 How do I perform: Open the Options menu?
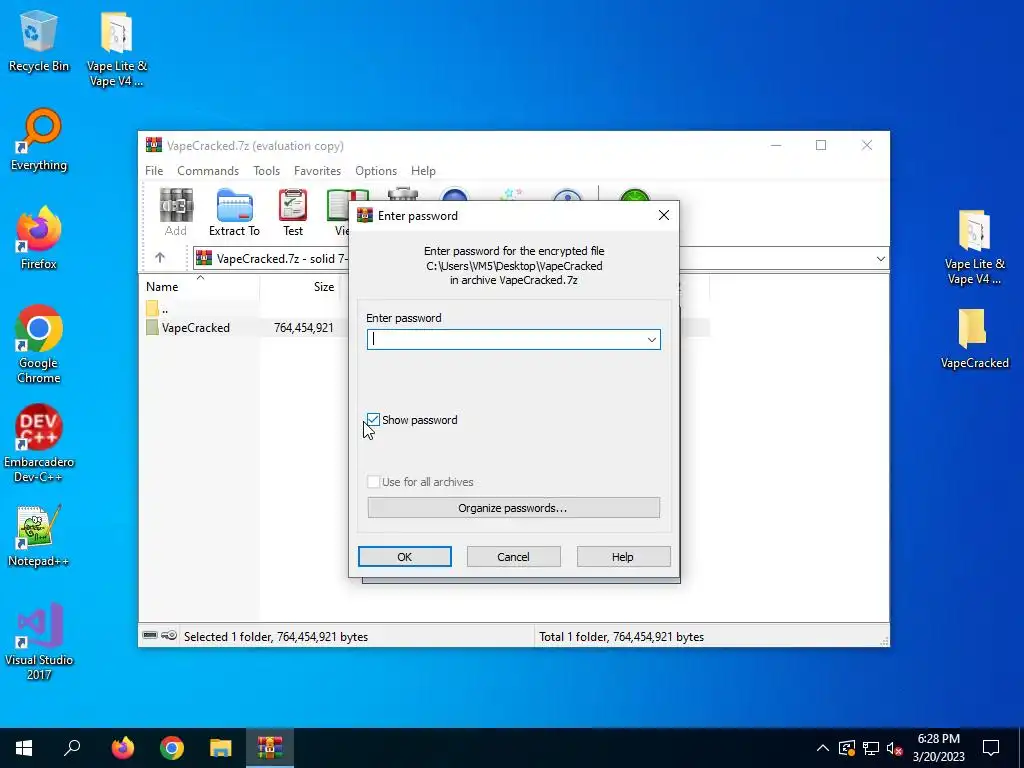point(376,170)
